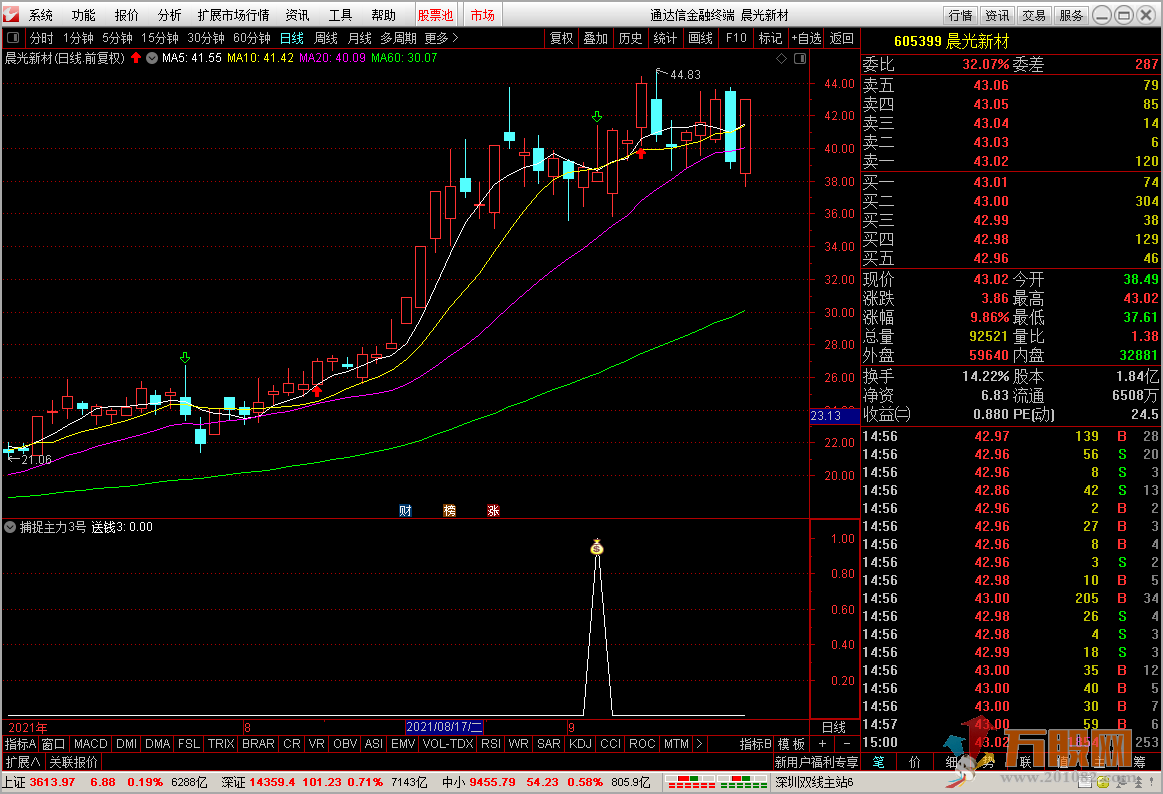Add stock via +自选 button
This screenshot has height=794, width=1163.
pyautogui.click(x=806, y=38)
